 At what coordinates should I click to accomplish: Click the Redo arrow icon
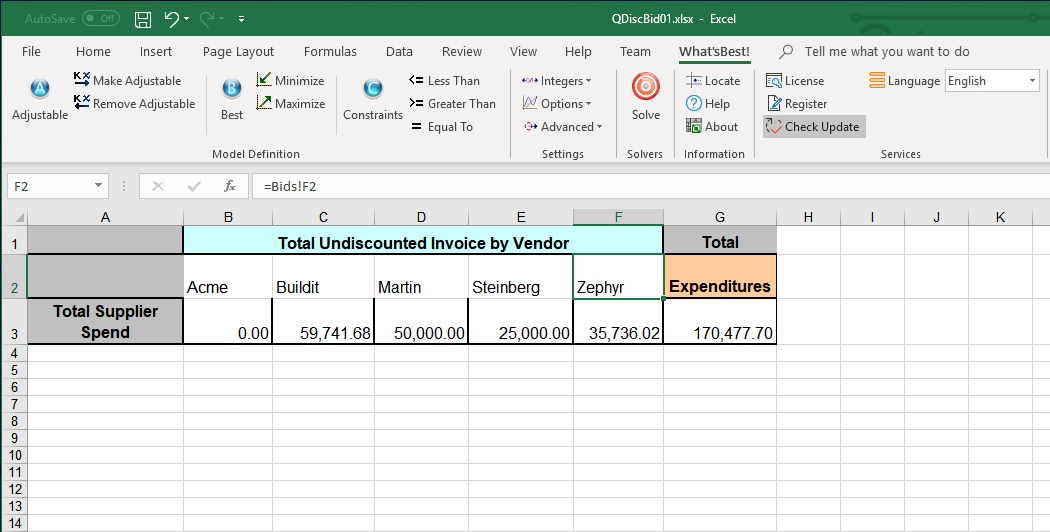point(207,19)
